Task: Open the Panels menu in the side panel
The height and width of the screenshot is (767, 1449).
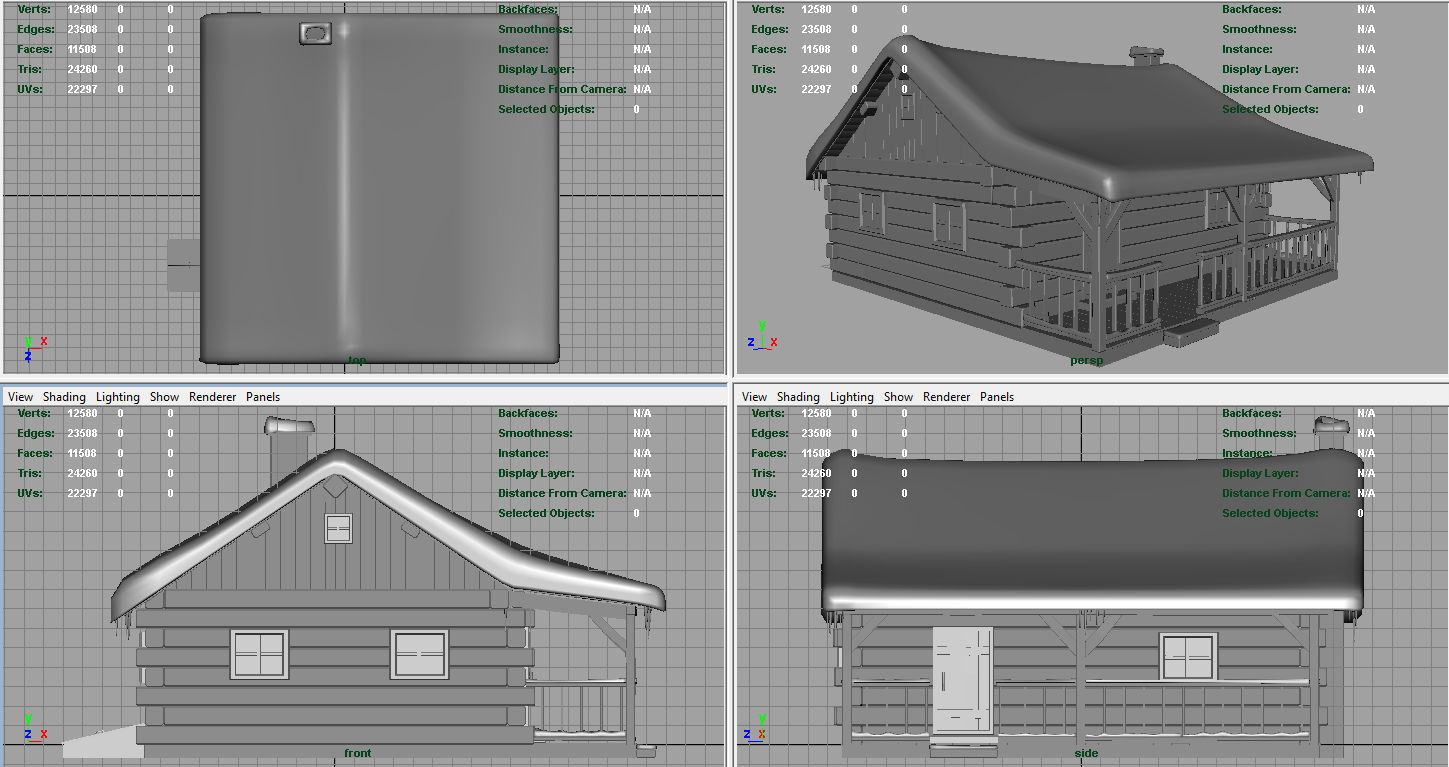Action: 997,397
